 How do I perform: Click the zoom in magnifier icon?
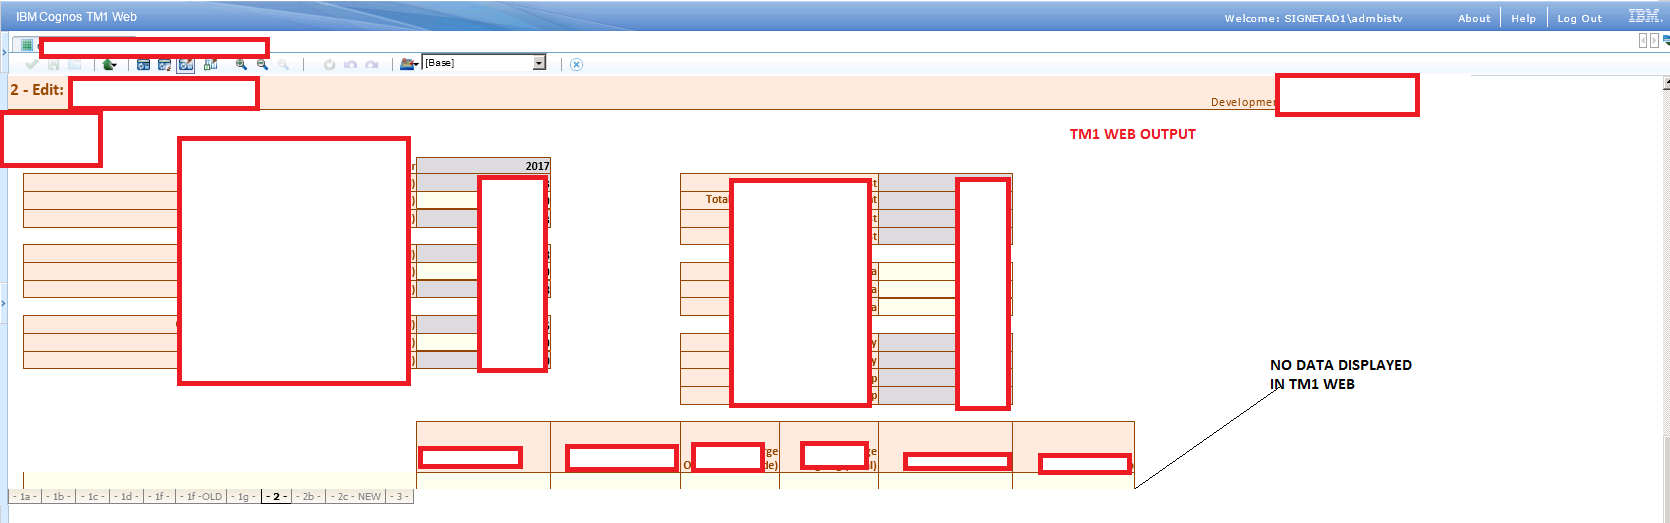coord(241,64)
